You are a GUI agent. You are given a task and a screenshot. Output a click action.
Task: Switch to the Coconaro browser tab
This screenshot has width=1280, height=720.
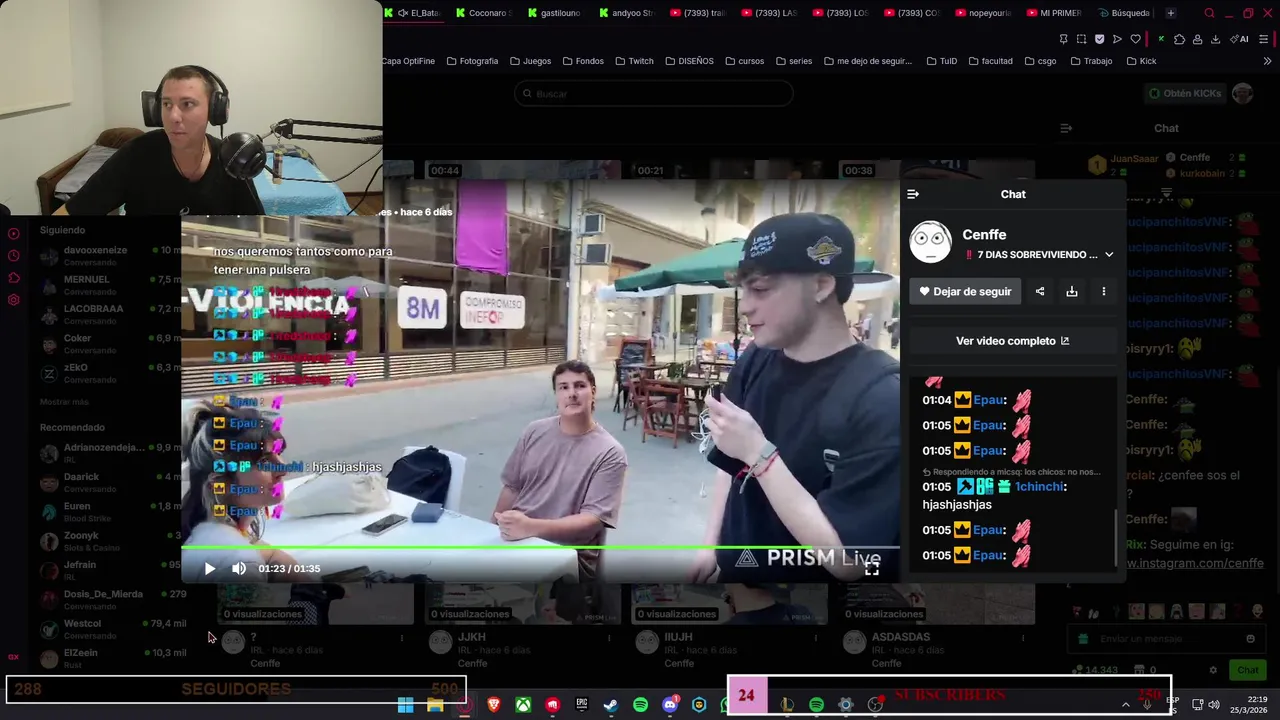pos(484,13)
